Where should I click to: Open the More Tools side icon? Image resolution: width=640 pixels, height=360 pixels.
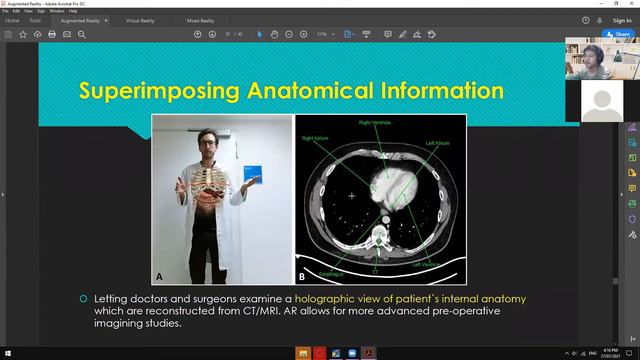point(632,235)
